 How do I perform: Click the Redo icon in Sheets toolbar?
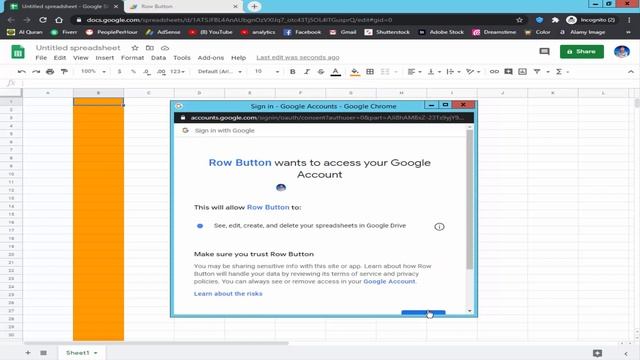click(x=36, y=71)
